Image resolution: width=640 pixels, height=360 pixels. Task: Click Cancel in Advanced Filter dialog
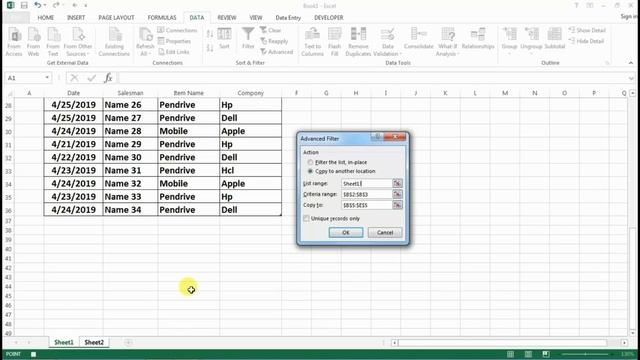pyautogui.click(x=385, y=232)
